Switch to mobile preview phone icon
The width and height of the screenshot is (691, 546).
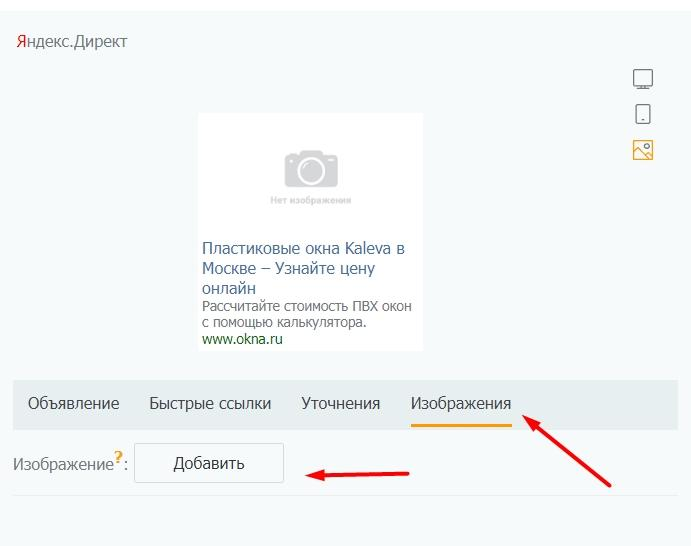[x=643, y=114]
